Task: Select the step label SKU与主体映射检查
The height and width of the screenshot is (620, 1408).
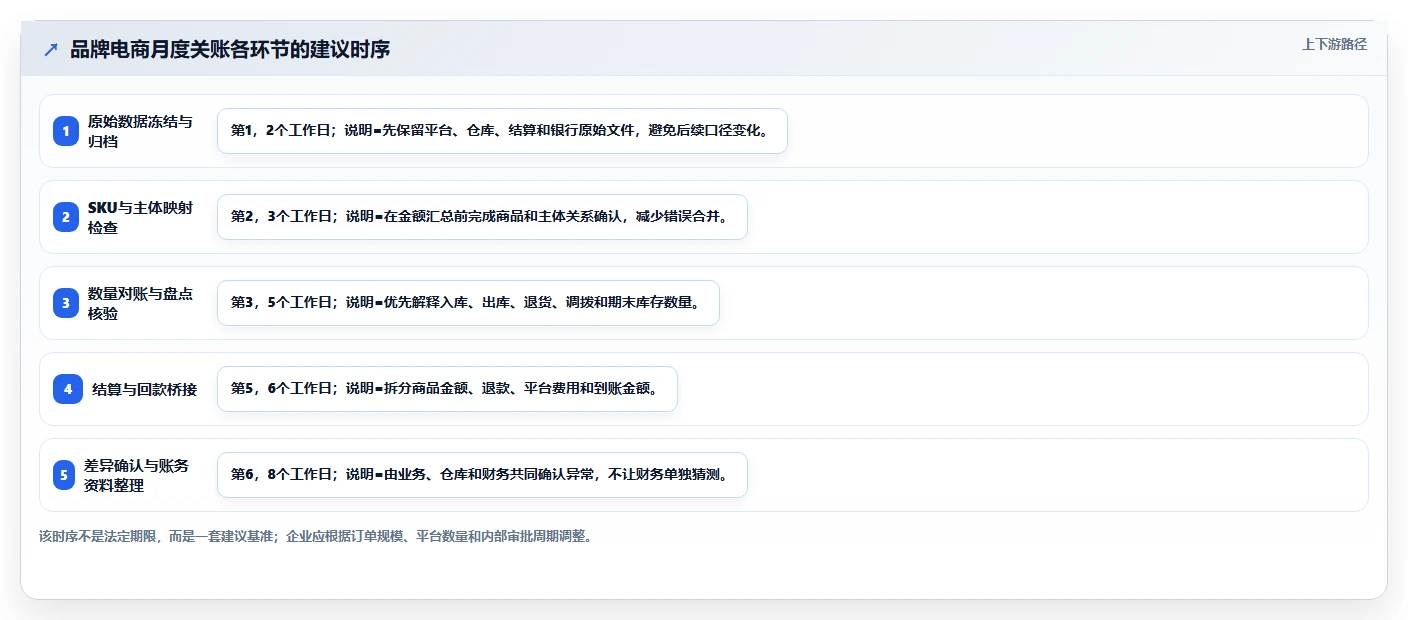Action: click(x=140, y=217)
